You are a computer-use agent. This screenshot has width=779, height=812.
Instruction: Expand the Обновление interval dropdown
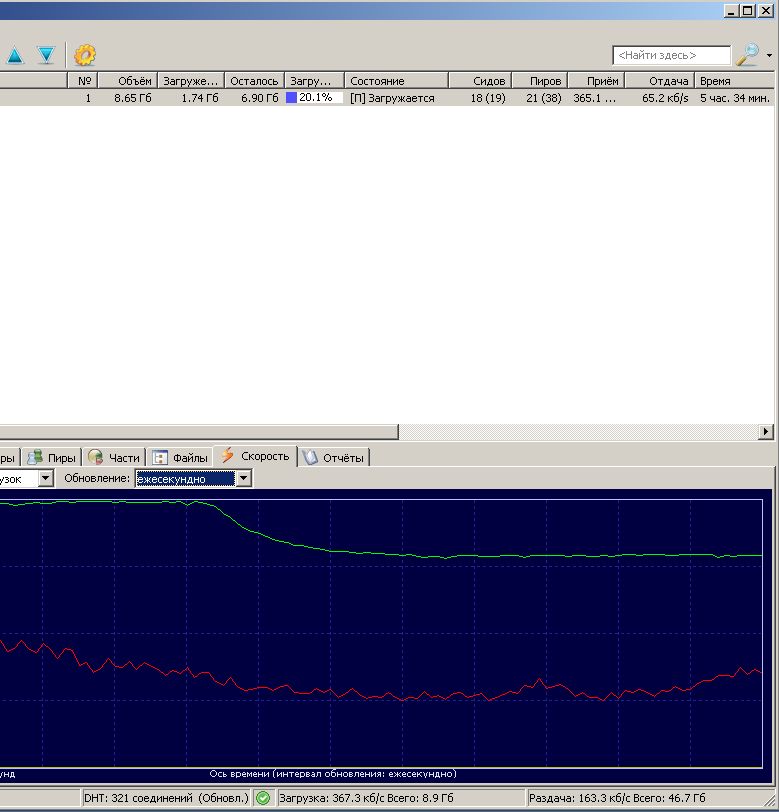click(243, 479)
